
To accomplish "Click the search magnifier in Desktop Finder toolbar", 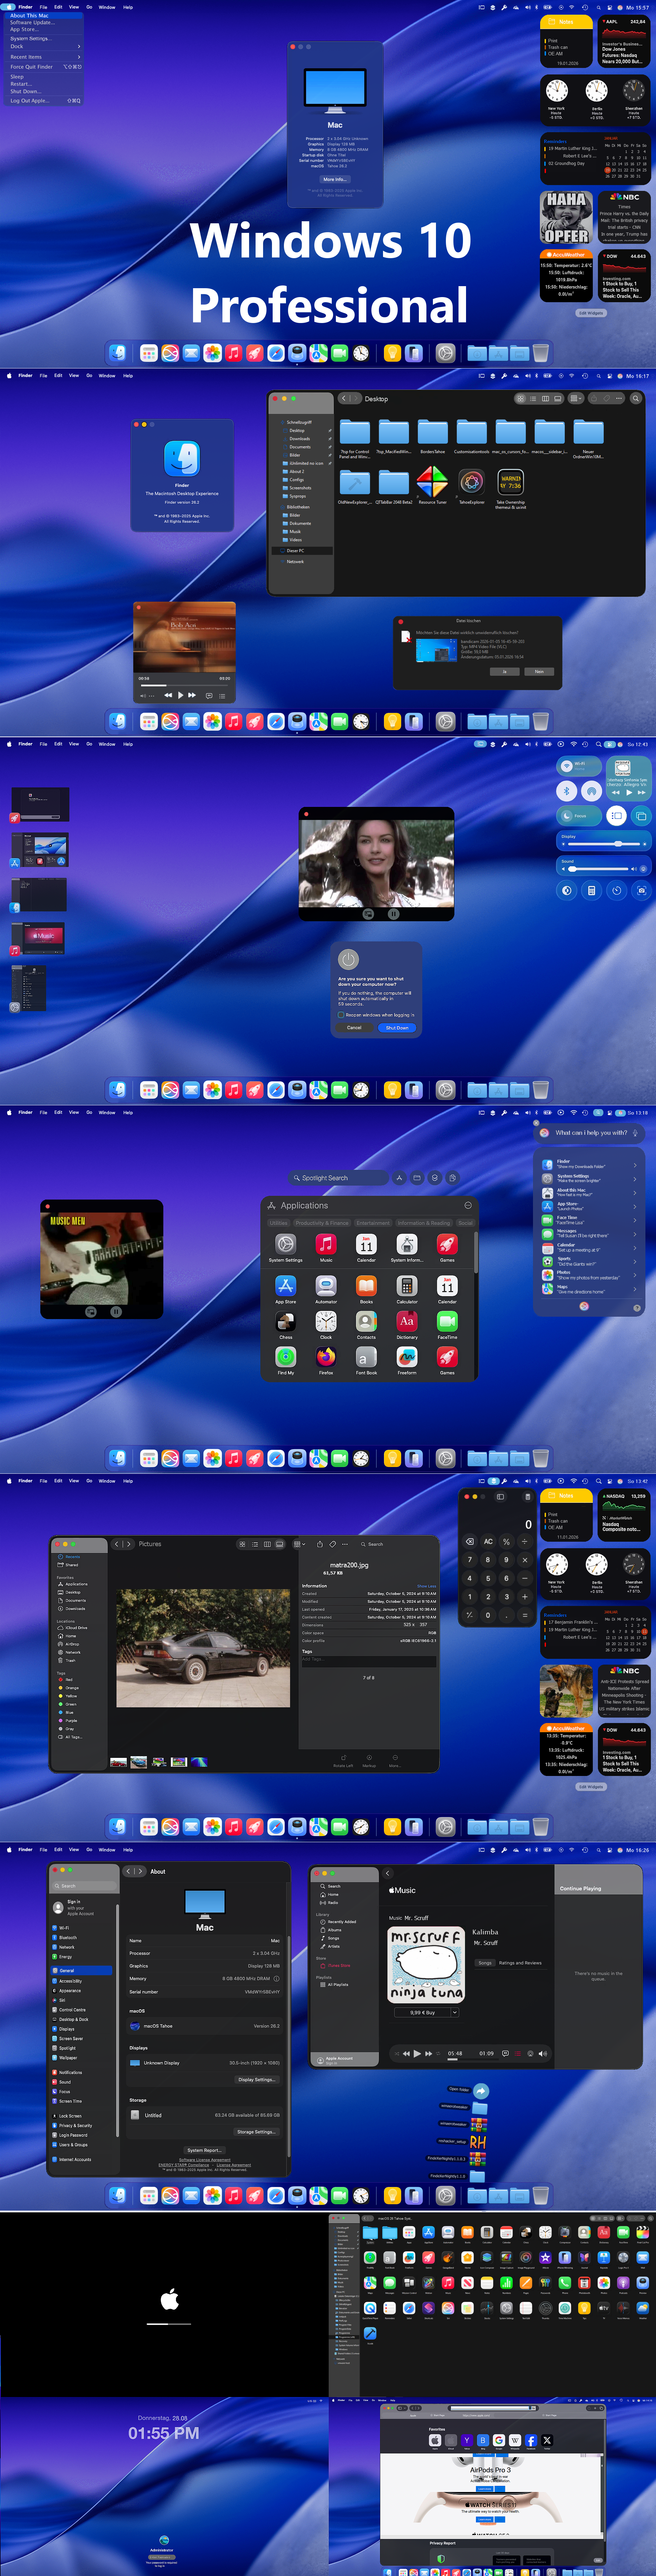I will point(635,398).
